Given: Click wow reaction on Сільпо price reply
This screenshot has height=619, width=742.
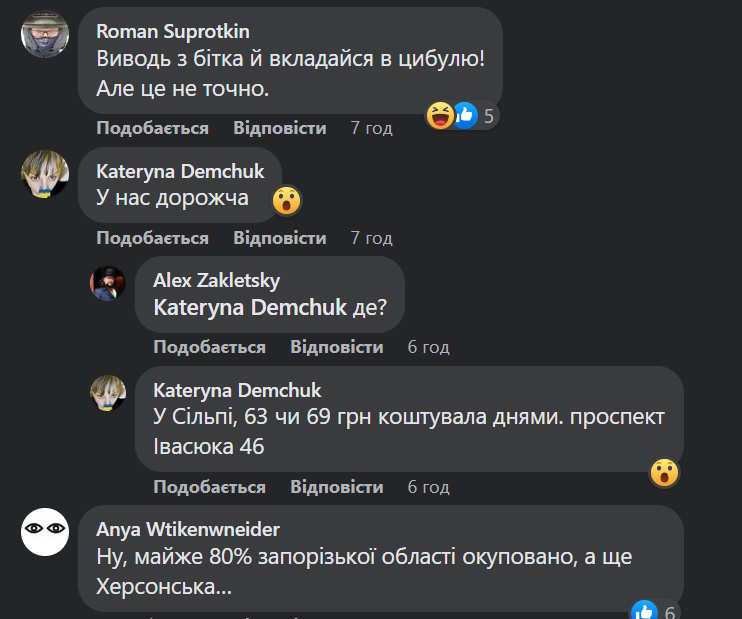Looking at the screenshot, I should 664,472.
